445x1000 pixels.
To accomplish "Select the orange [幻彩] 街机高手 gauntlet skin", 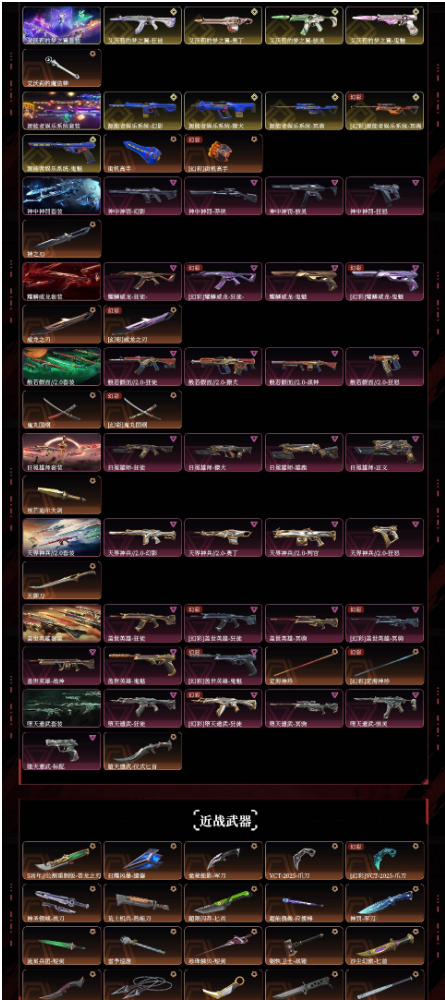I will (223, 153).
